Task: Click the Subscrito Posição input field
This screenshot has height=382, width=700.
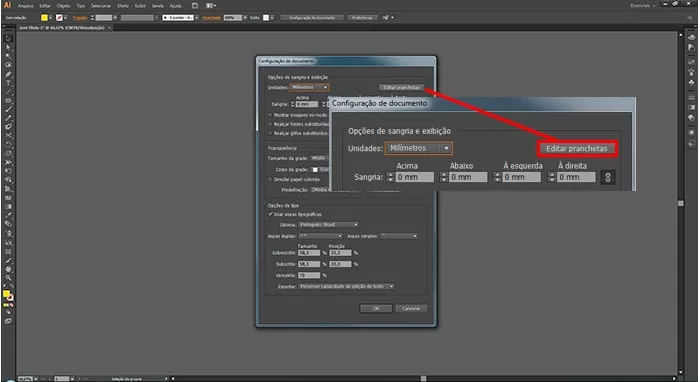Action: (x=340, y=264)
